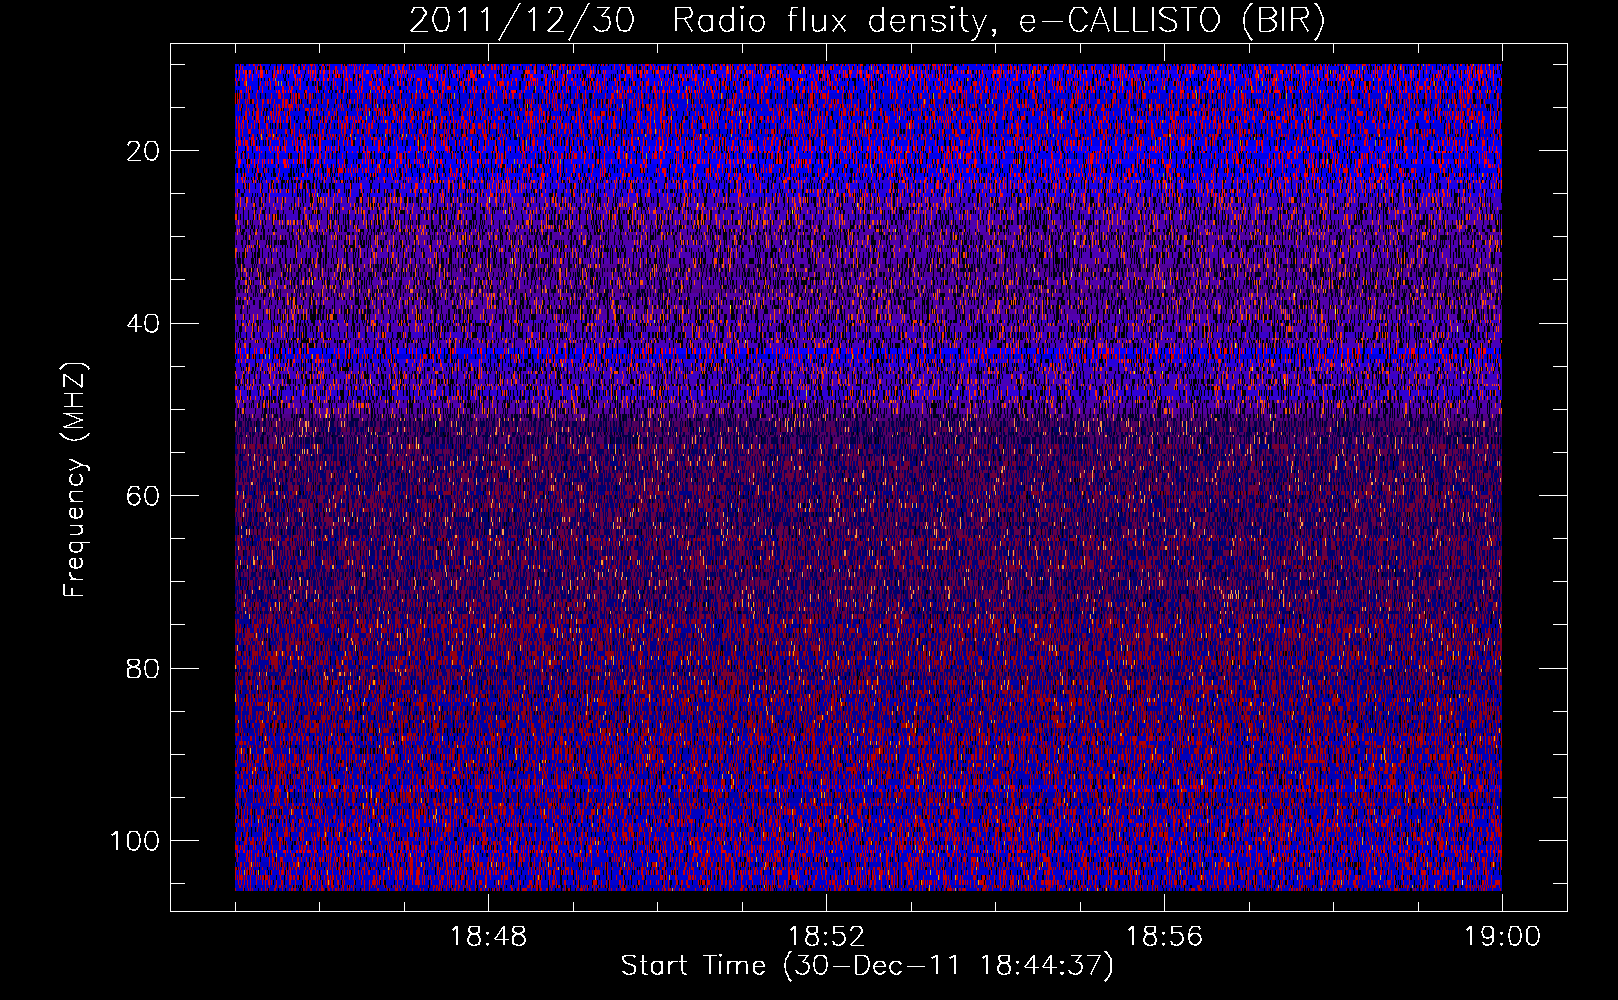Select the 'Frequency (MHZ)' y-axis label

[75, 479]
